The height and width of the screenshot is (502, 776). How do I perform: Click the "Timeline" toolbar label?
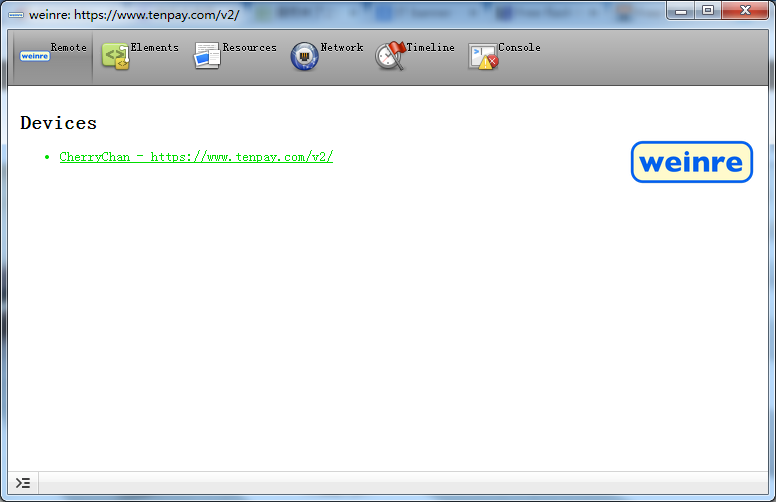[x=430, y=47]
